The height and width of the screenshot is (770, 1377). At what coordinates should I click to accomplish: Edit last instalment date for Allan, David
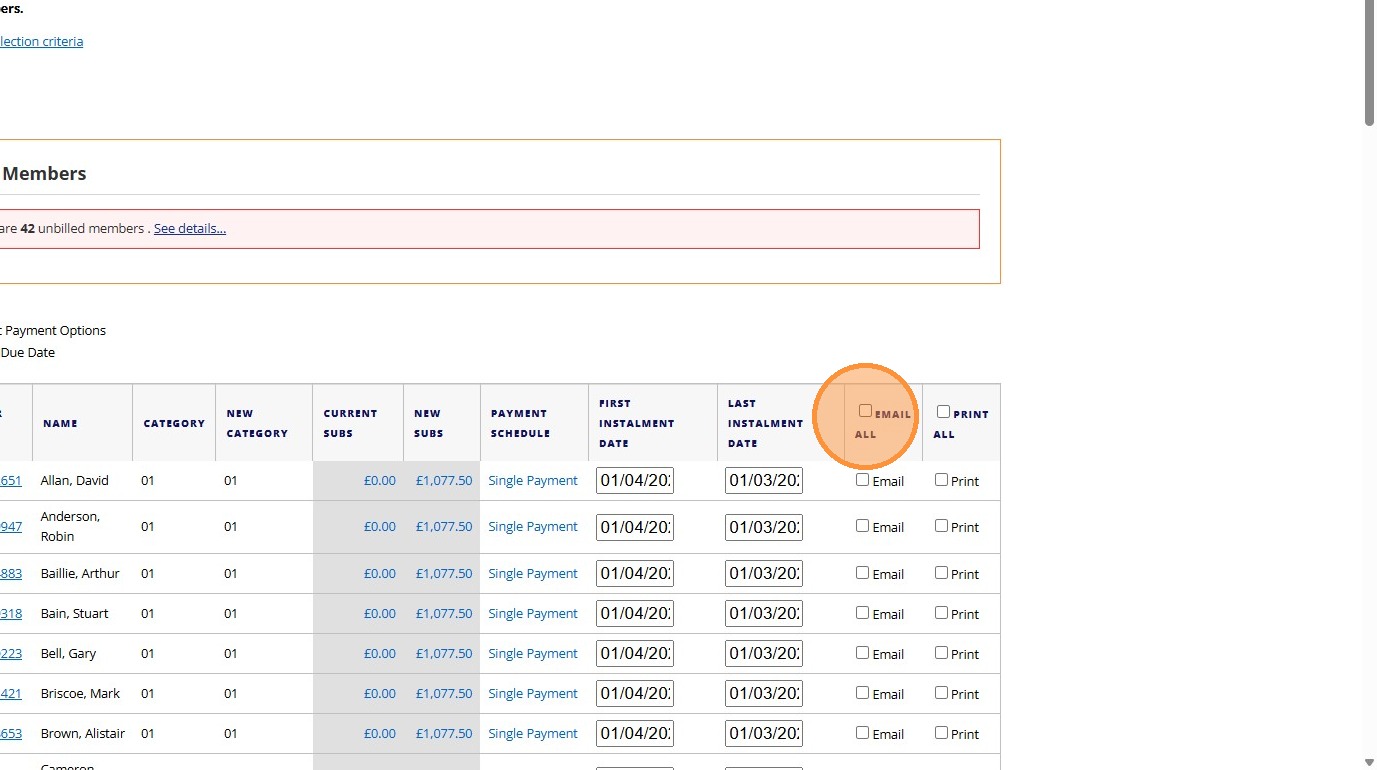tap(764, 480)
